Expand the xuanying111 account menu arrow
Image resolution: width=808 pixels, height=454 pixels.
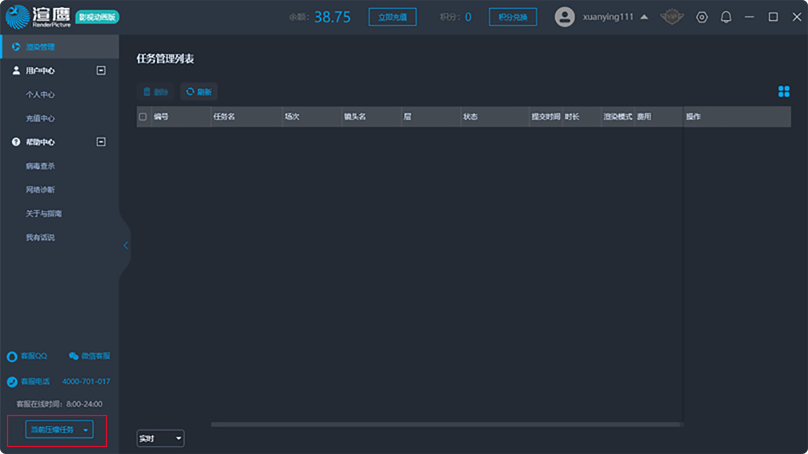pos(643,17)
